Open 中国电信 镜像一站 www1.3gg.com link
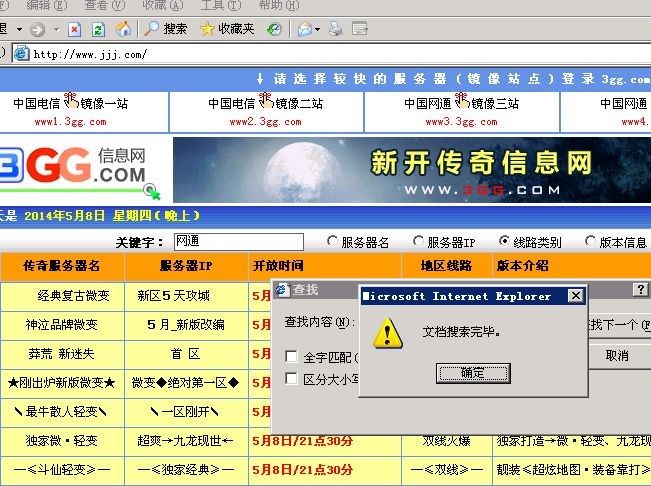The width and height of the screenshot is (651, 486). pyautogui.click(x=71, y=111)
